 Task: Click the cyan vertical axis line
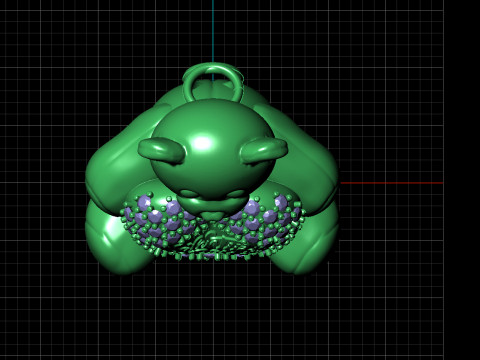point(213,32)
